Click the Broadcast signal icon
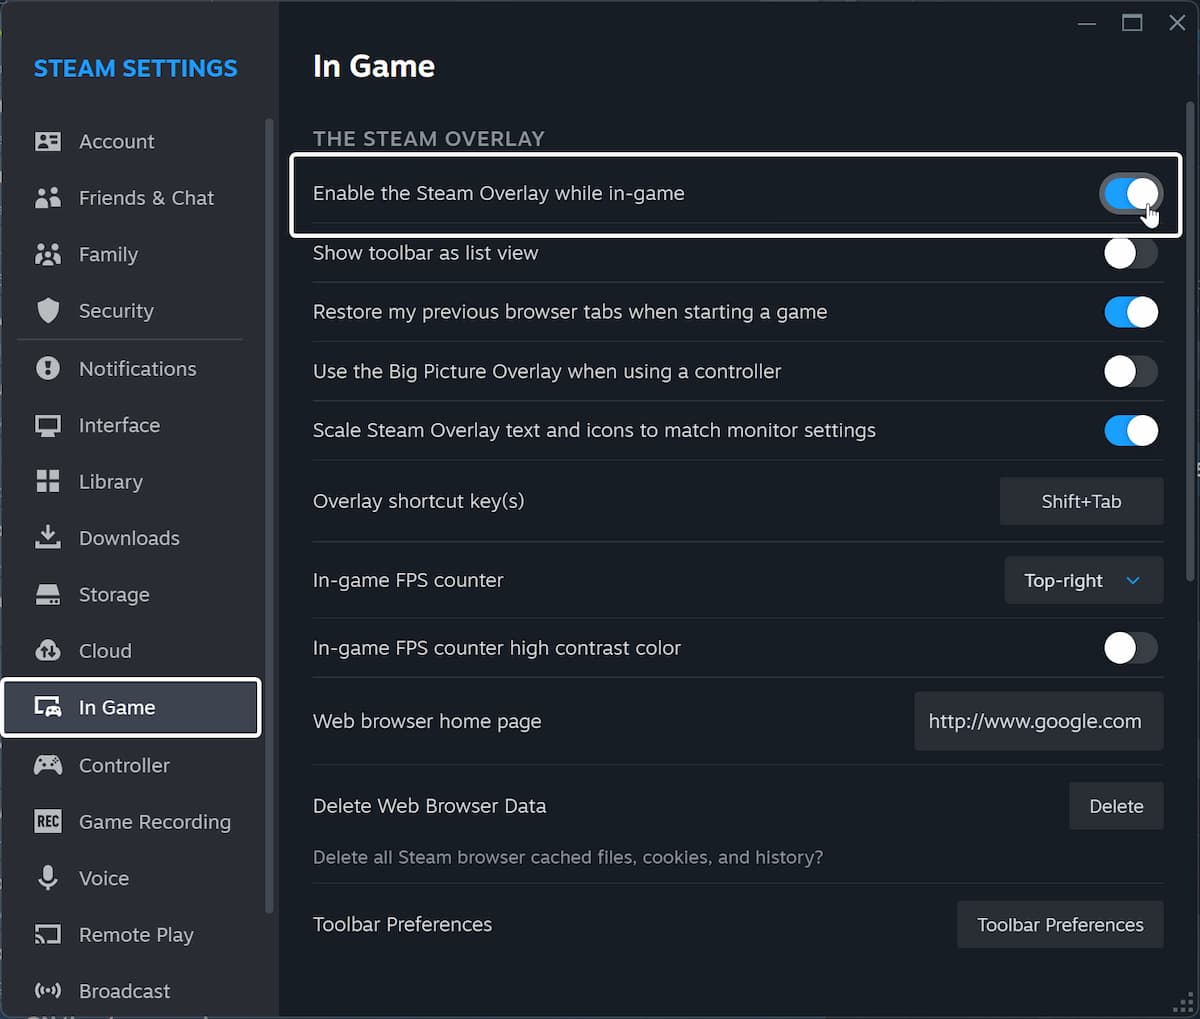Viewport: 1200px width, 1019px height. click(48, 991)
